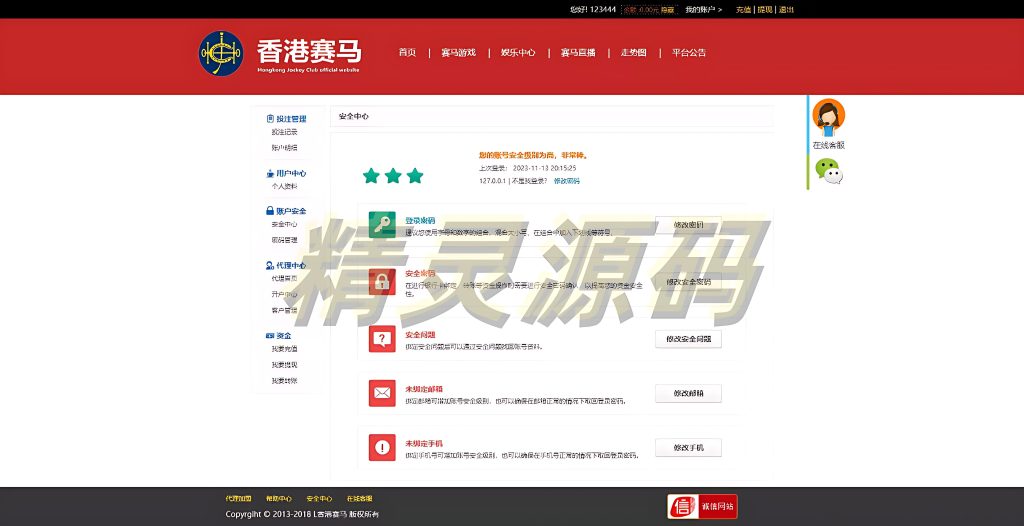Click the 修改邮箱 button
Image resolution: width=1024 pixels, height=526 pixels.
click(688, 393)
